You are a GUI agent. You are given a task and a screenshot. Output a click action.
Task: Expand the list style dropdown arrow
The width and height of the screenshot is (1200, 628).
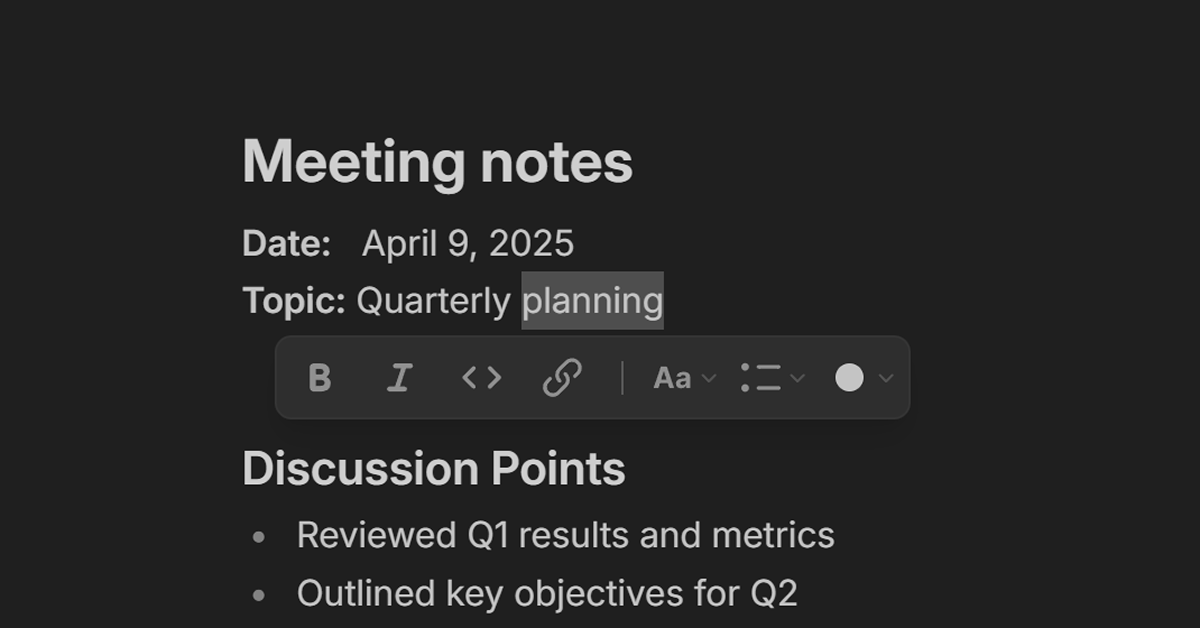point(798,379)
